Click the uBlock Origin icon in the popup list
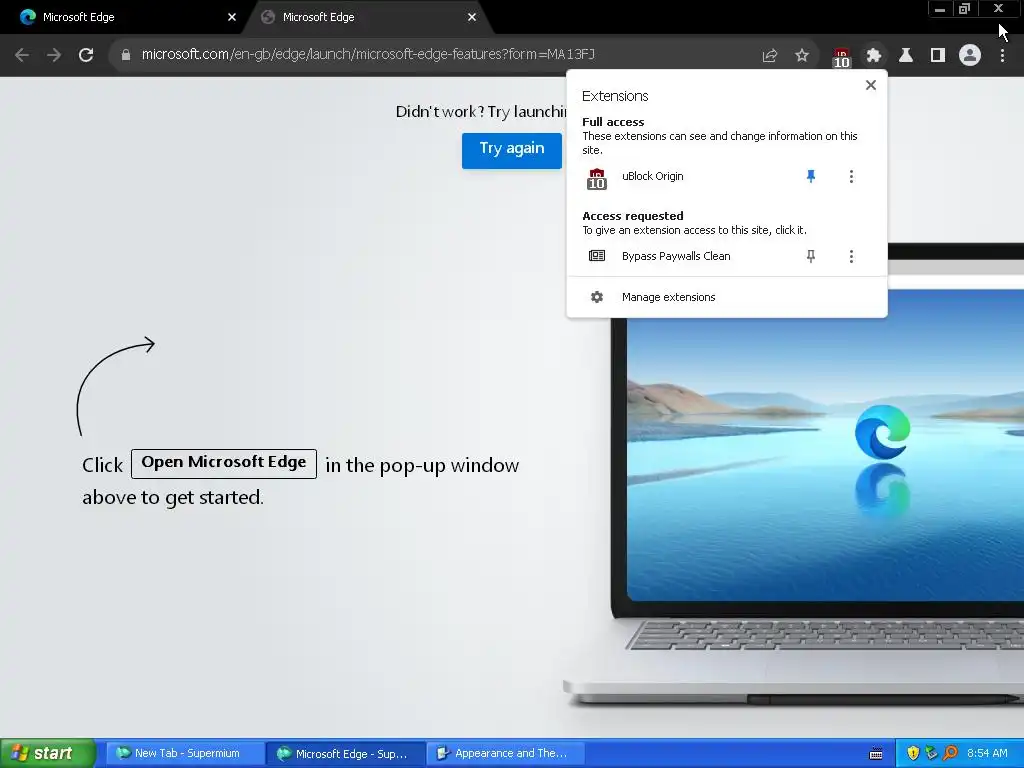This screenshot has width=1024, height=768. [x=596, y=178]
